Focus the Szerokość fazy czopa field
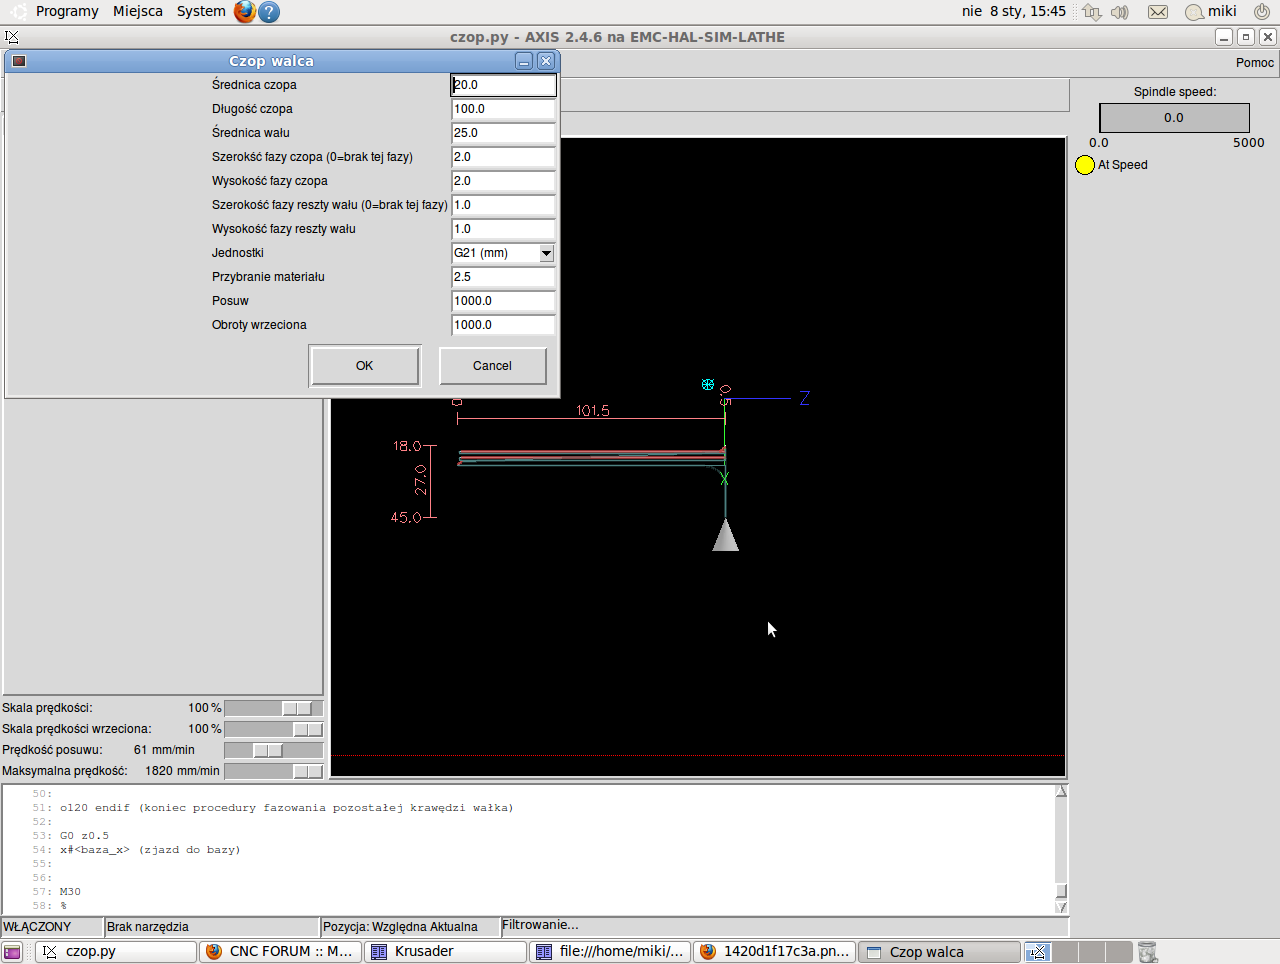The height and width of the screenshot is (964, 1280). point(503,157)
